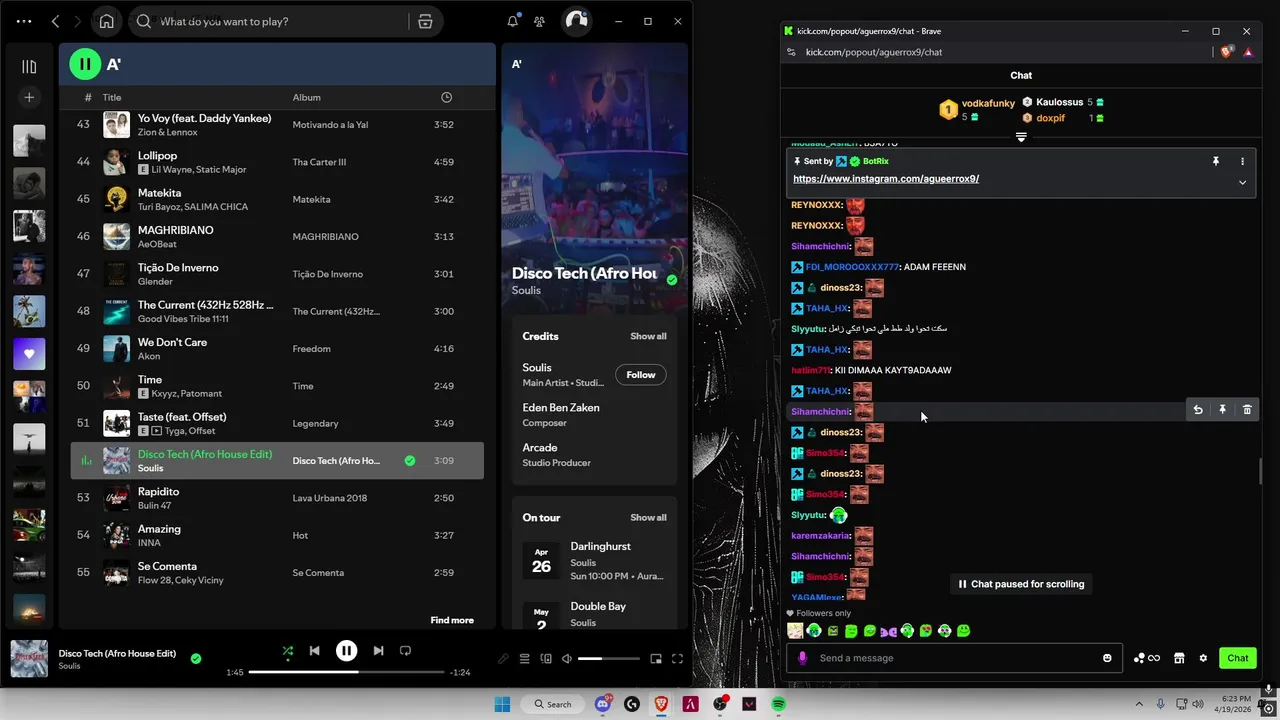Screen dimensions: 1280x720
Task: Pause the currently playing song
Action: [x=346, y=651]
